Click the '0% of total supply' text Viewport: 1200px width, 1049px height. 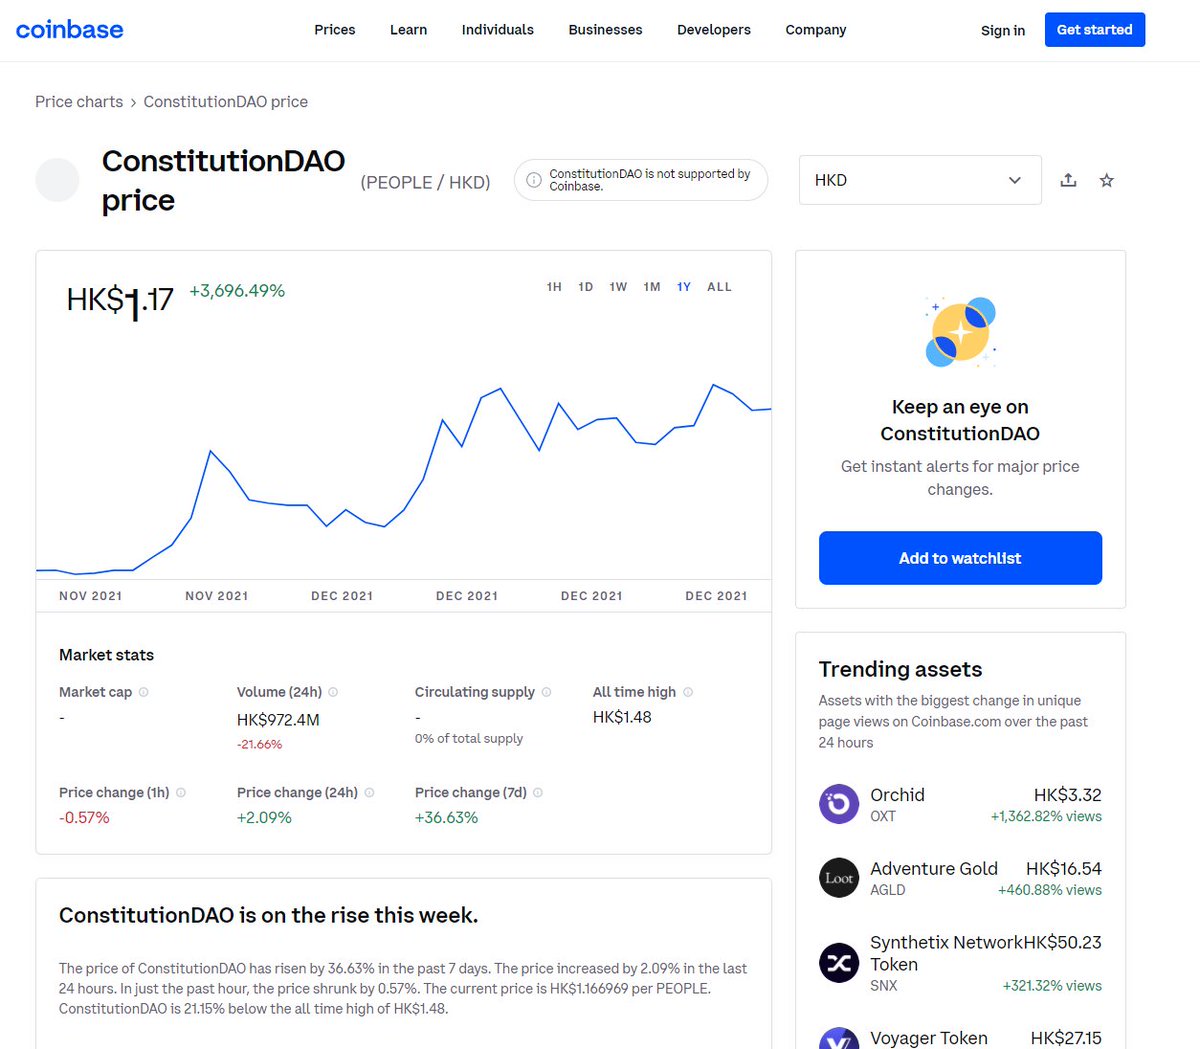(469, 739)
